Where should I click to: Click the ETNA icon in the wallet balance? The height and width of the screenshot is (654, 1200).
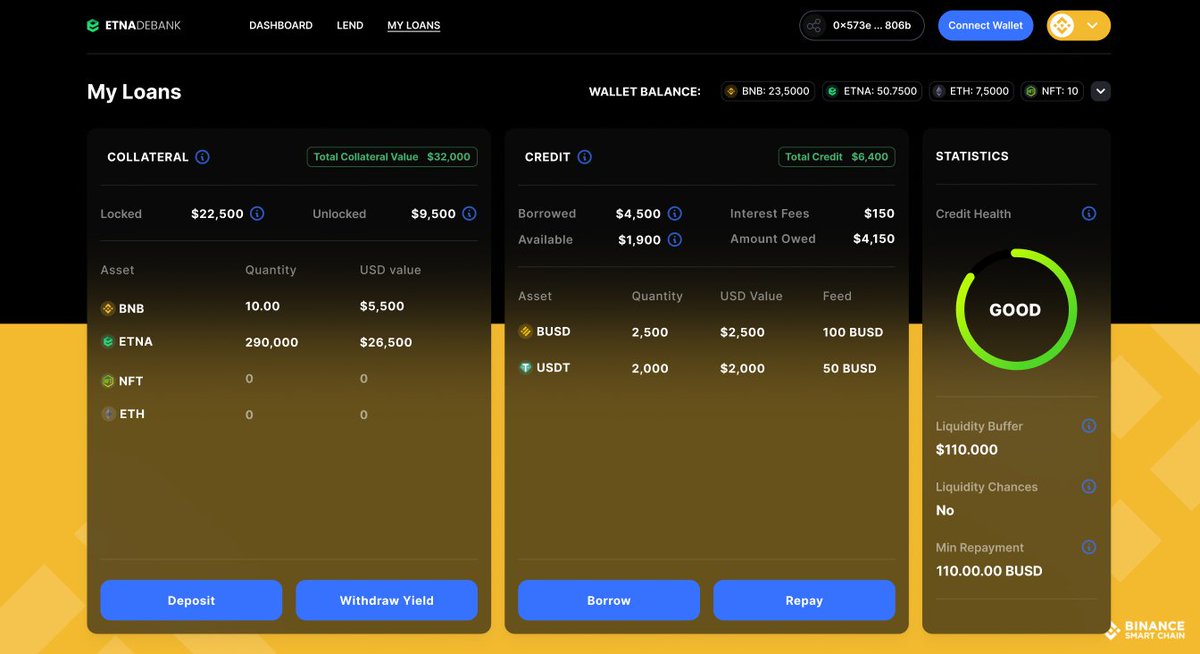click(833, 91)
